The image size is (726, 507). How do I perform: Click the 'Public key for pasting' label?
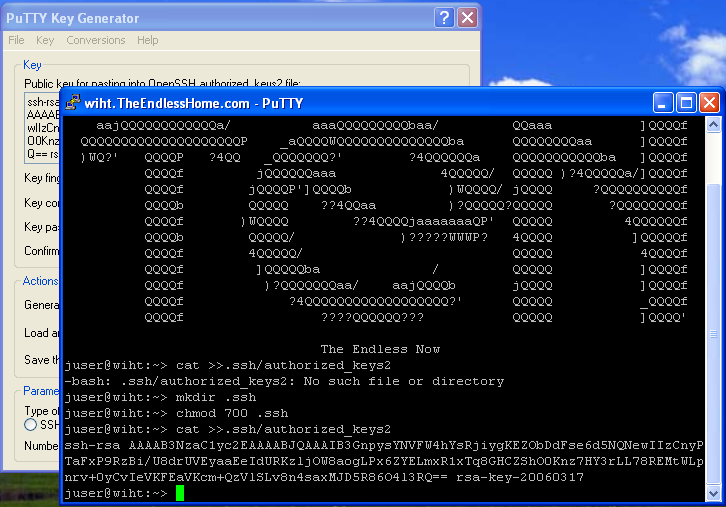[162, 83]
